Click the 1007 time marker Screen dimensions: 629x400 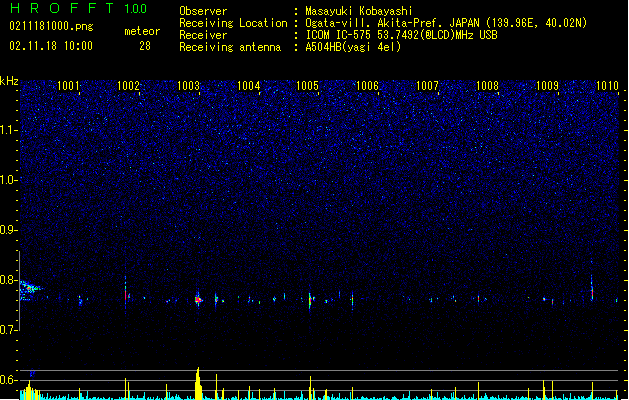click(x=427, y=86)
